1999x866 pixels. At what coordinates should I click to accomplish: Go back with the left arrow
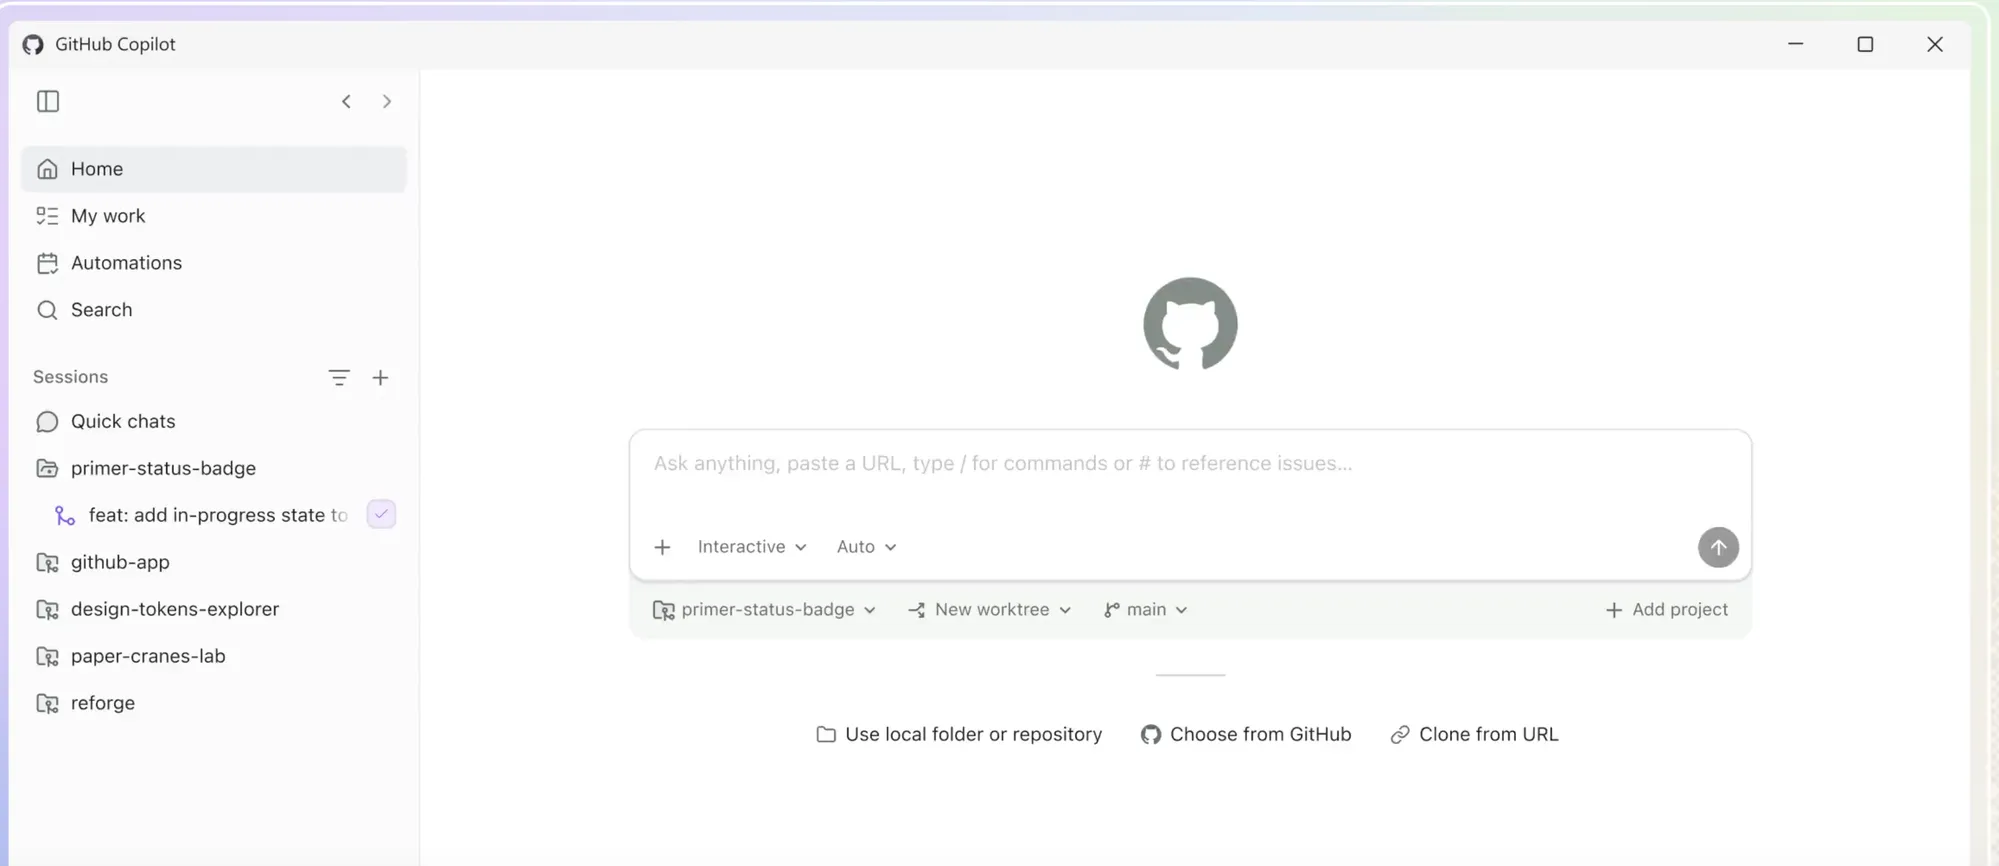346,101
